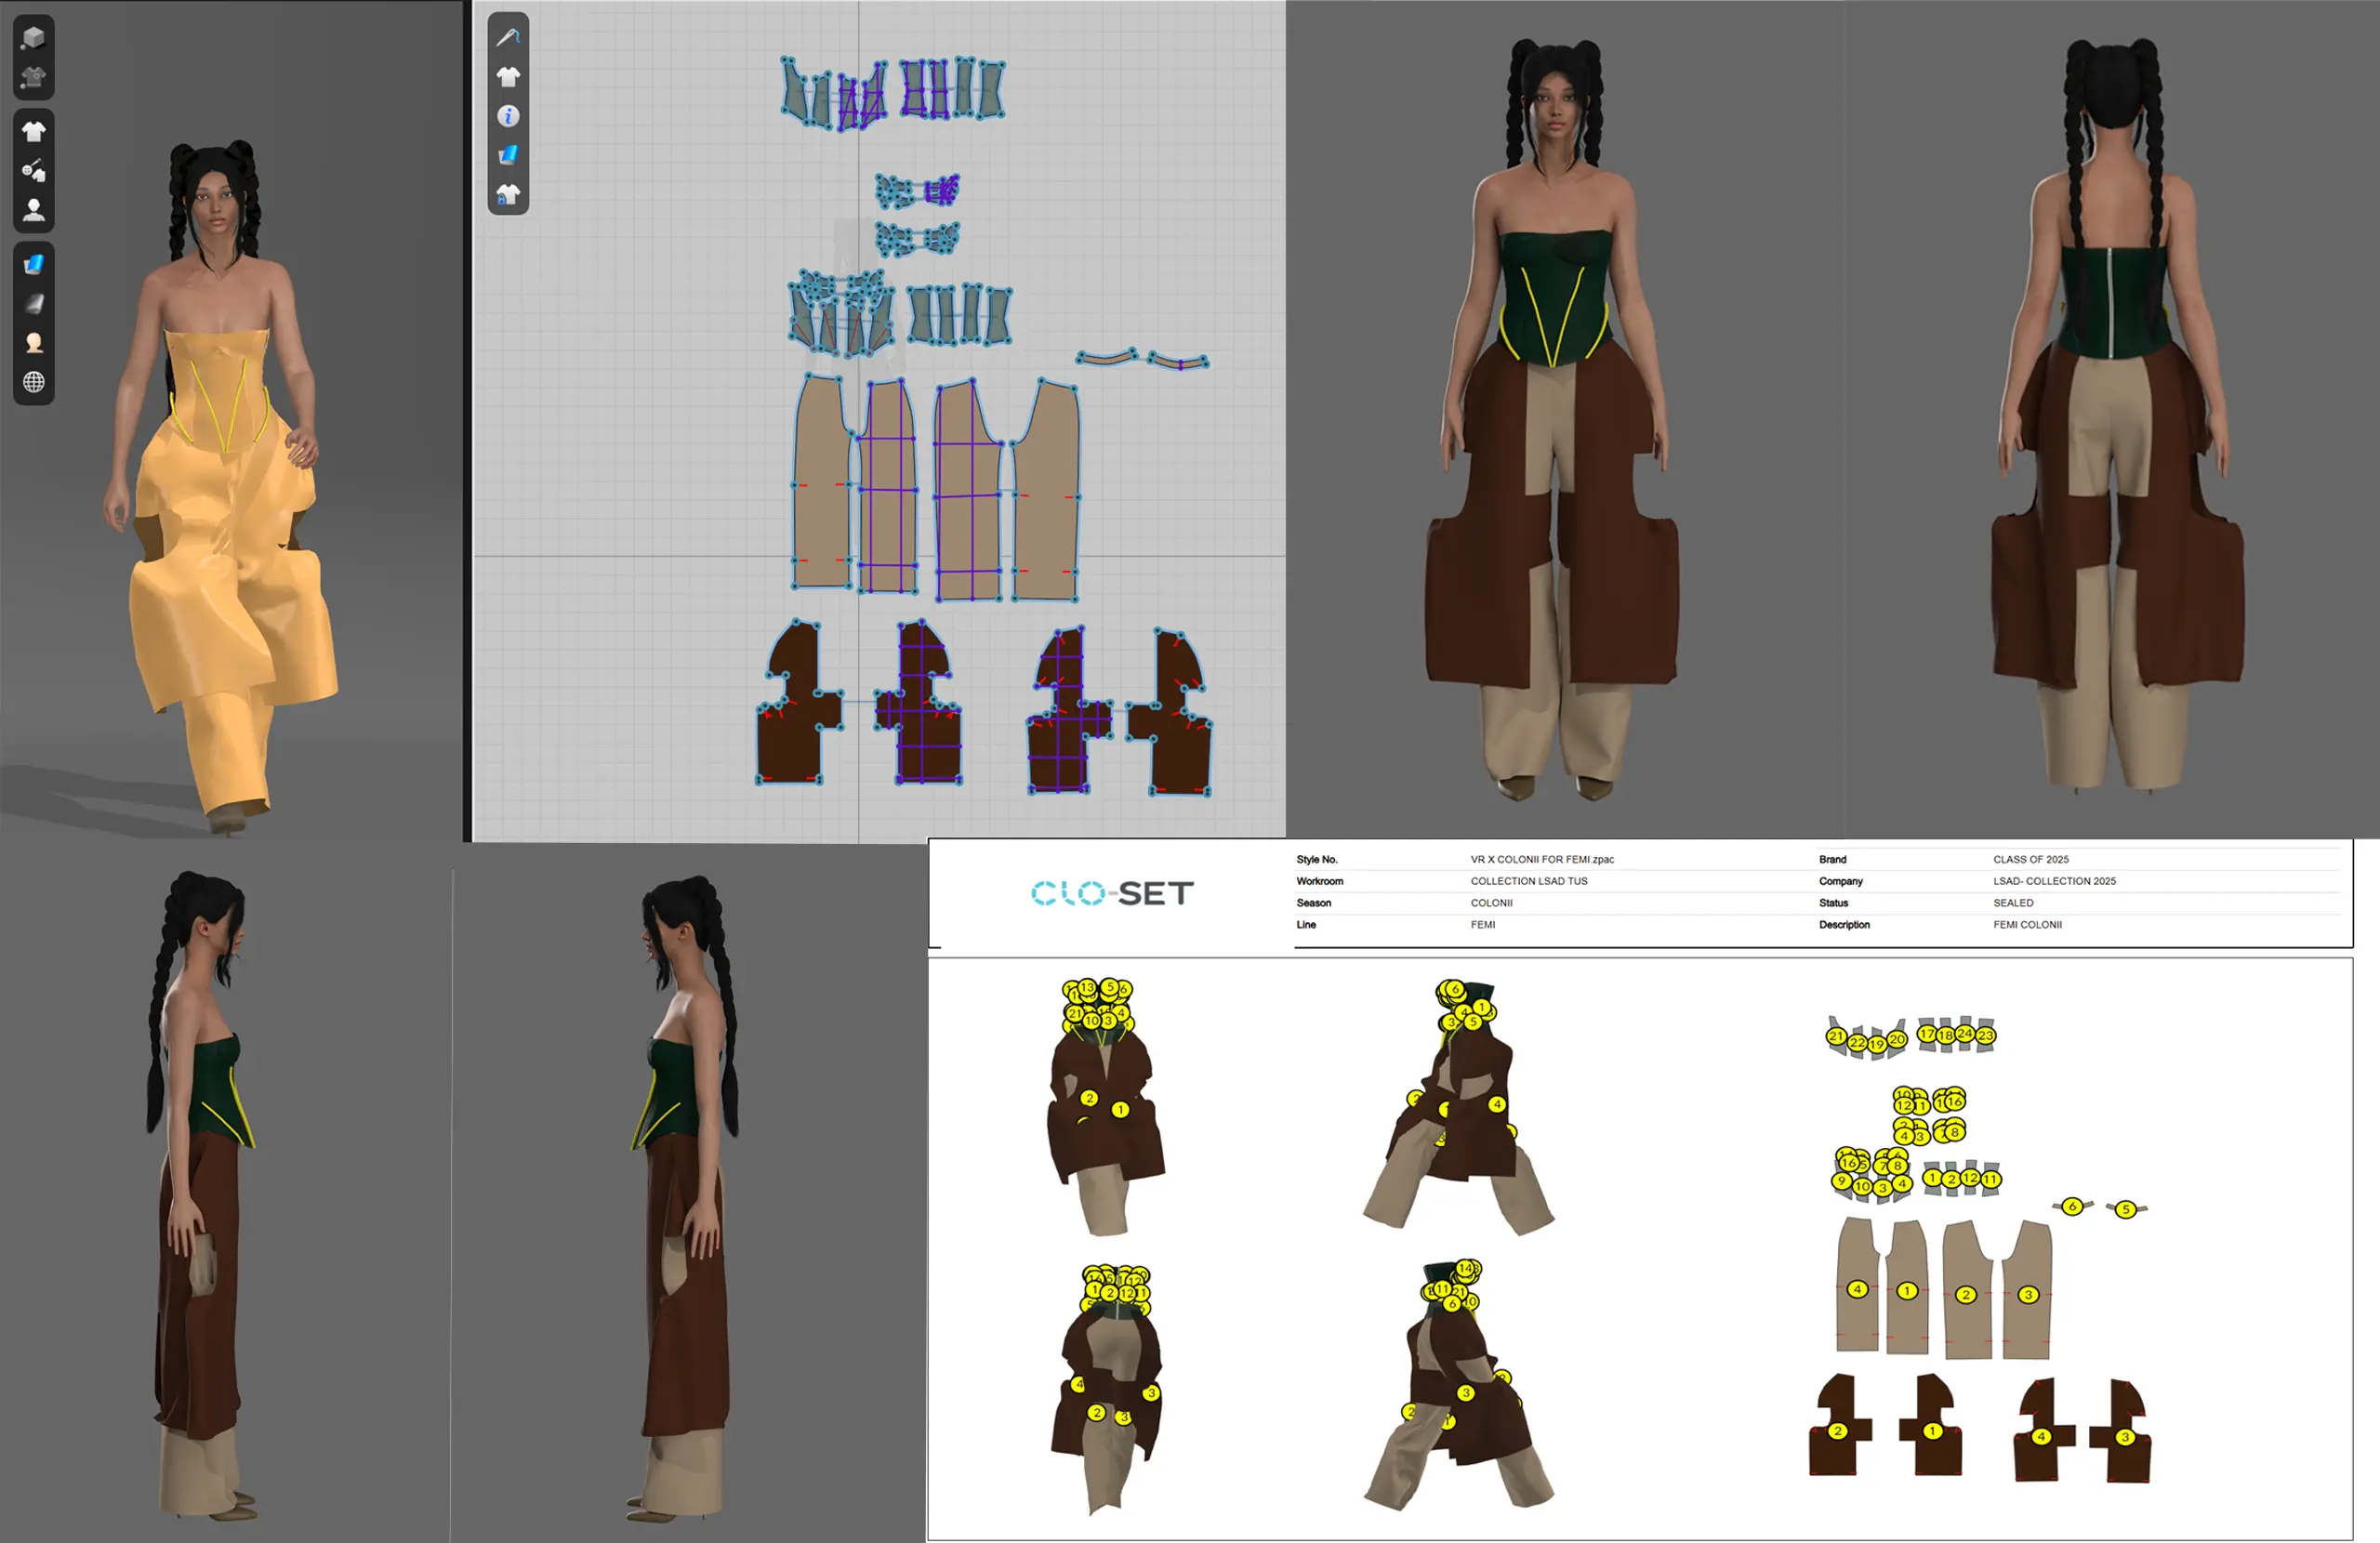Toggle the blue info 'i' display icon
Screen dimensions: 2380x1543
[x=508, y=116]
